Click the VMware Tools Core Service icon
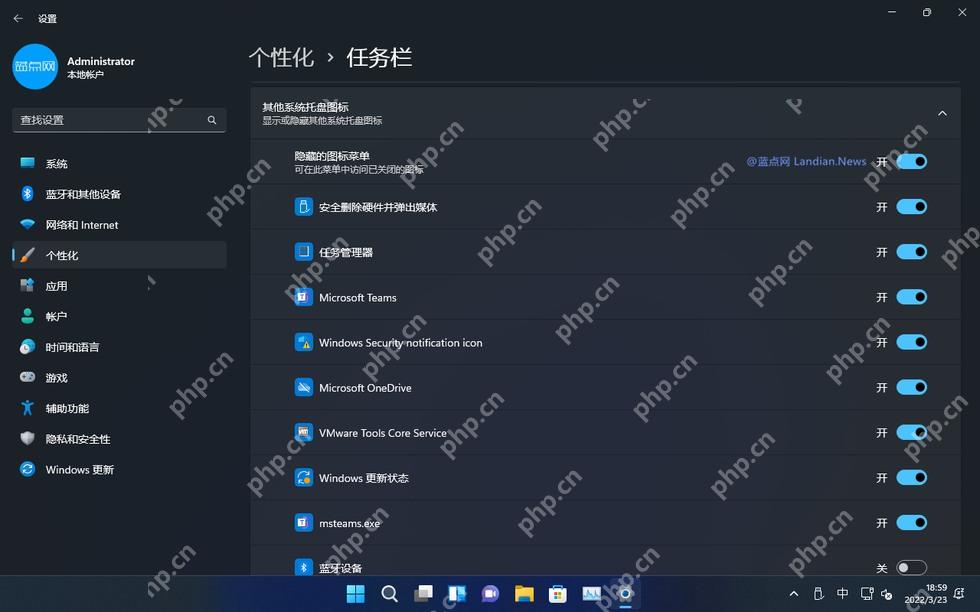The height and width of the screenshot is (612, 980). 303,433
